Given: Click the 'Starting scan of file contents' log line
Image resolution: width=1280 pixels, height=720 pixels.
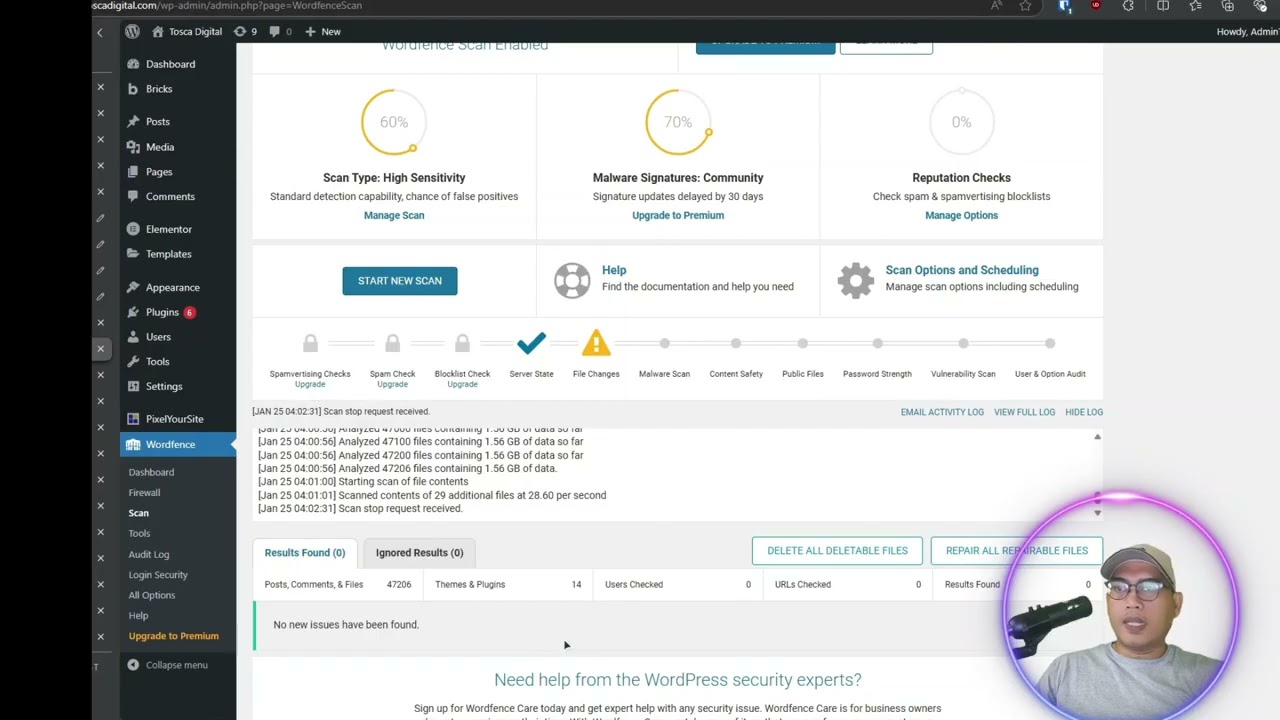Looking at the screenshot, I should pyautogui.click(x=363, y=482).
